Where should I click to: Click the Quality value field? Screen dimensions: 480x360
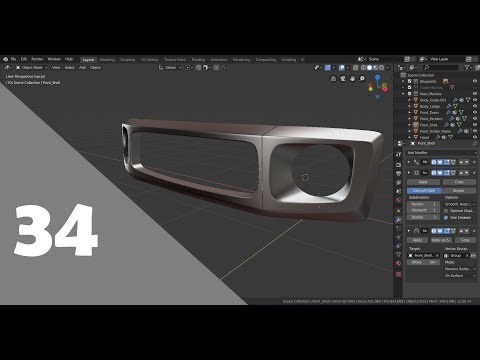click(423, 217)
